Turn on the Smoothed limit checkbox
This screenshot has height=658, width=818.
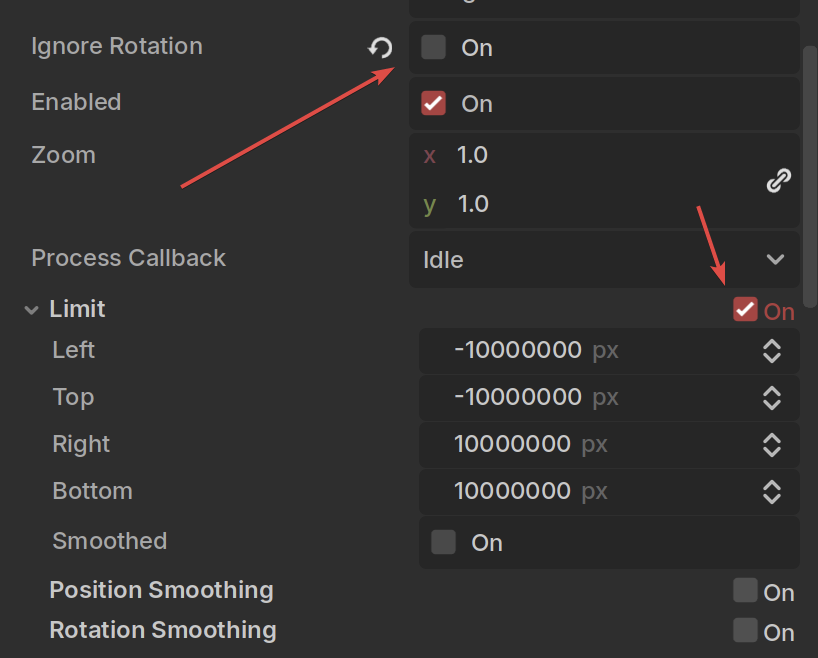(x=443, y=542)
